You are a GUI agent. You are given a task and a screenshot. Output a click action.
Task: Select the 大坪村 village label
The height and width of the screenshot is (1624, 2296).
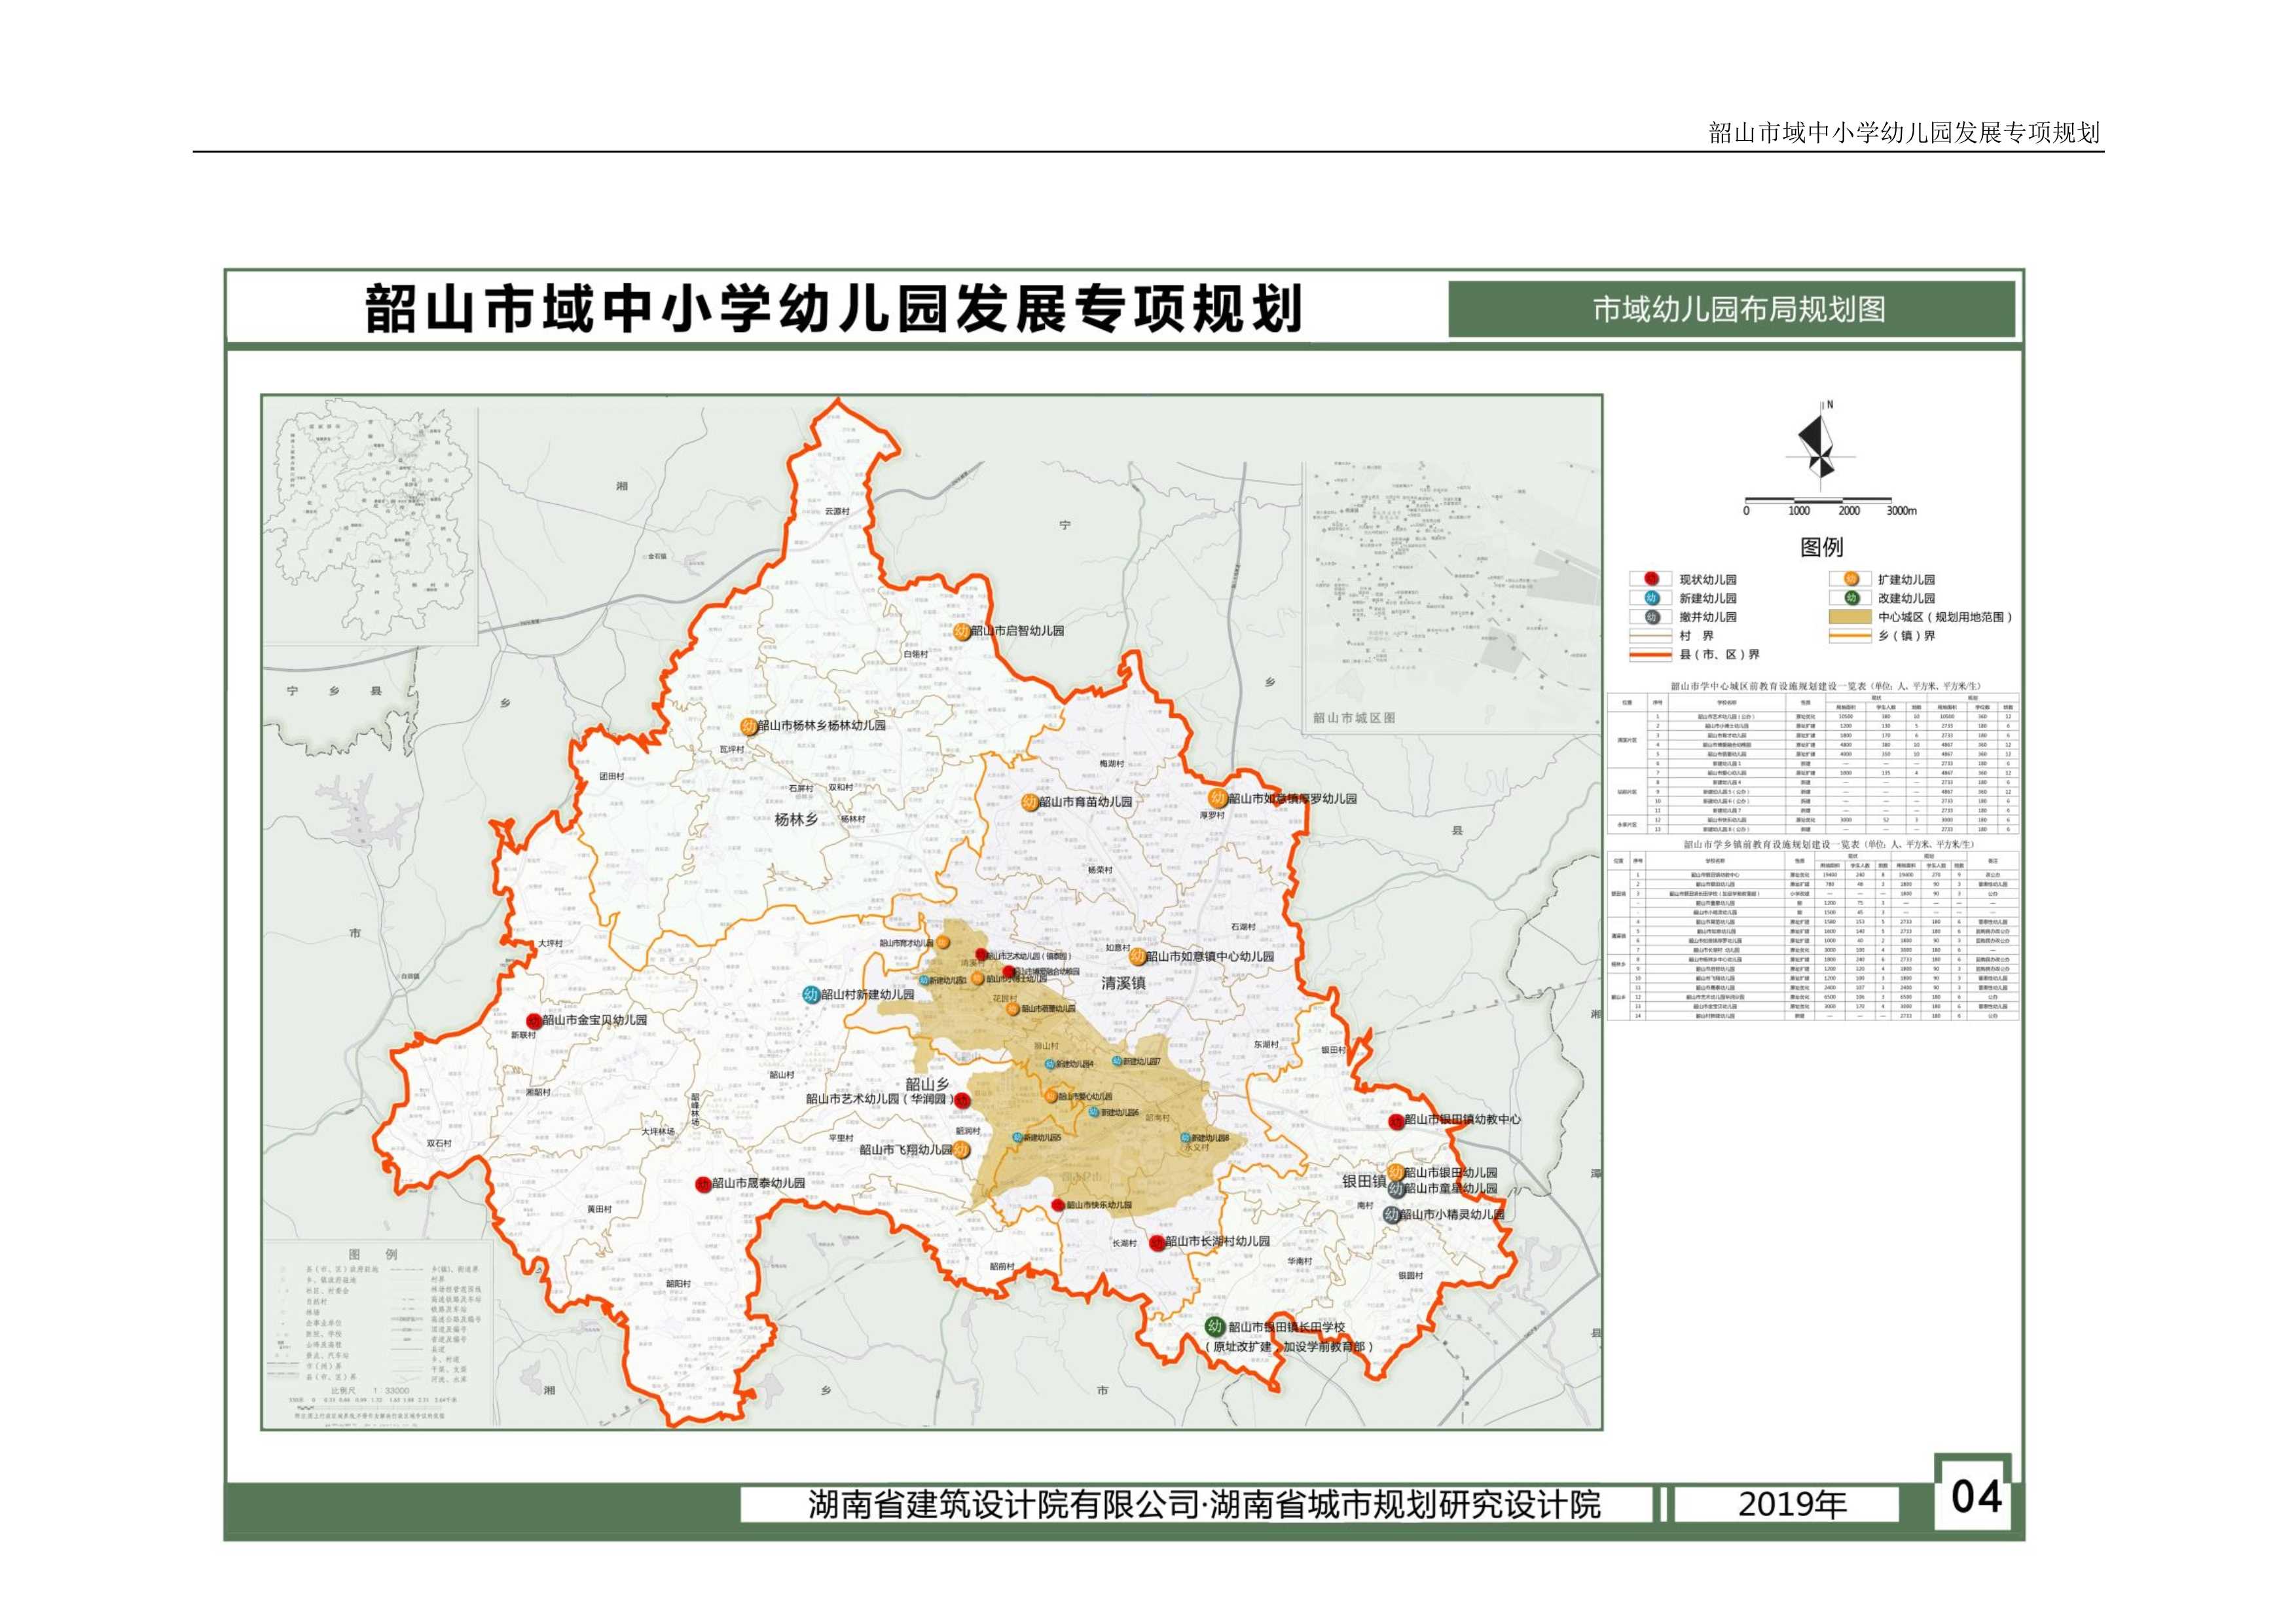point(550,944)
